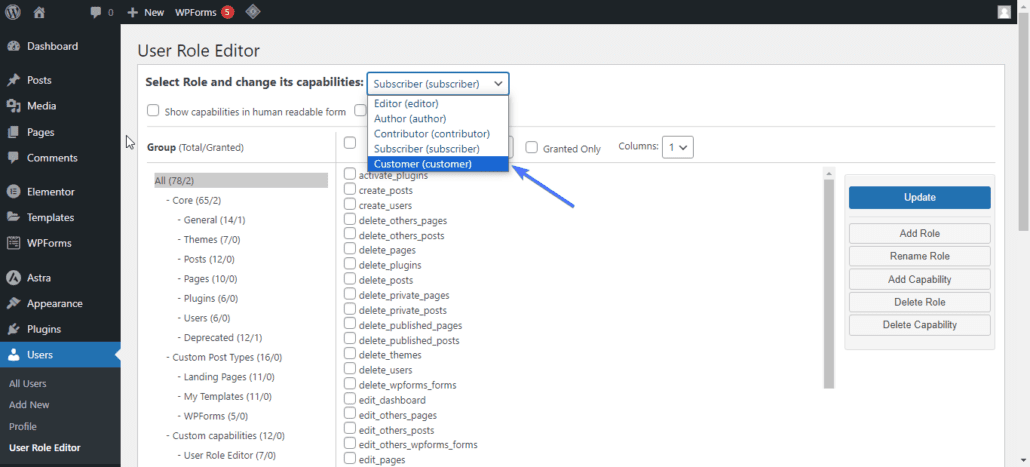Check the delete_themes capability
This screenshot has width=1030, height=467.
click(x=350, y=354)
